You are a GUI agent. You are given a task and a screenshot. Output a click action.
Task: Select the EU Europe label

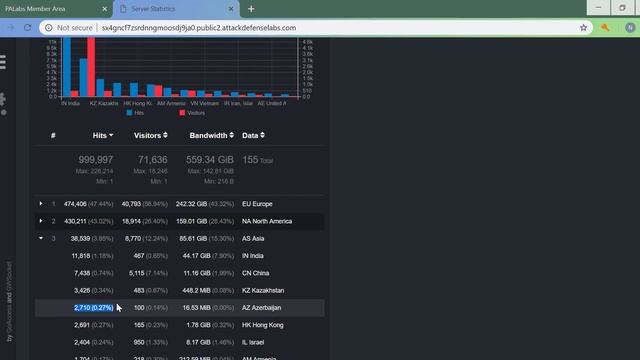257,204
